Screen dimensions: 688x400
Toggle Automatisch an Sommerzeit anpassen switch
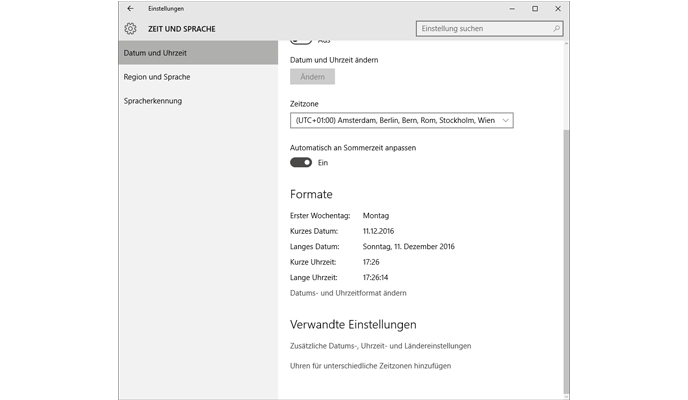pos(300,162)
